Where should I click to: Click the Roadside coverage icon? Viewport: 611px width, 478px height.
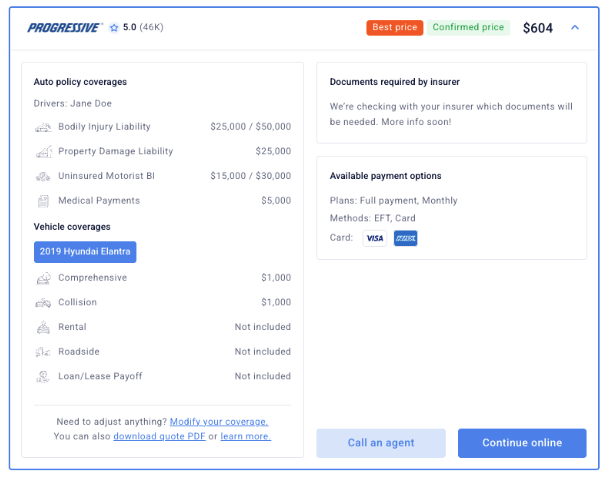[43, 352]
